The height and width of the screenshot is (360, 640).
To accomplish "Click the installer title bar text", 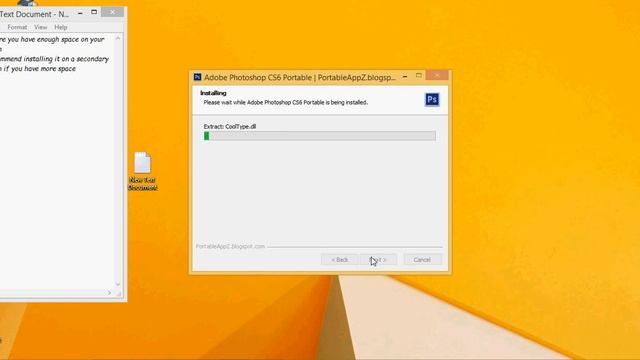I will 300,77.
